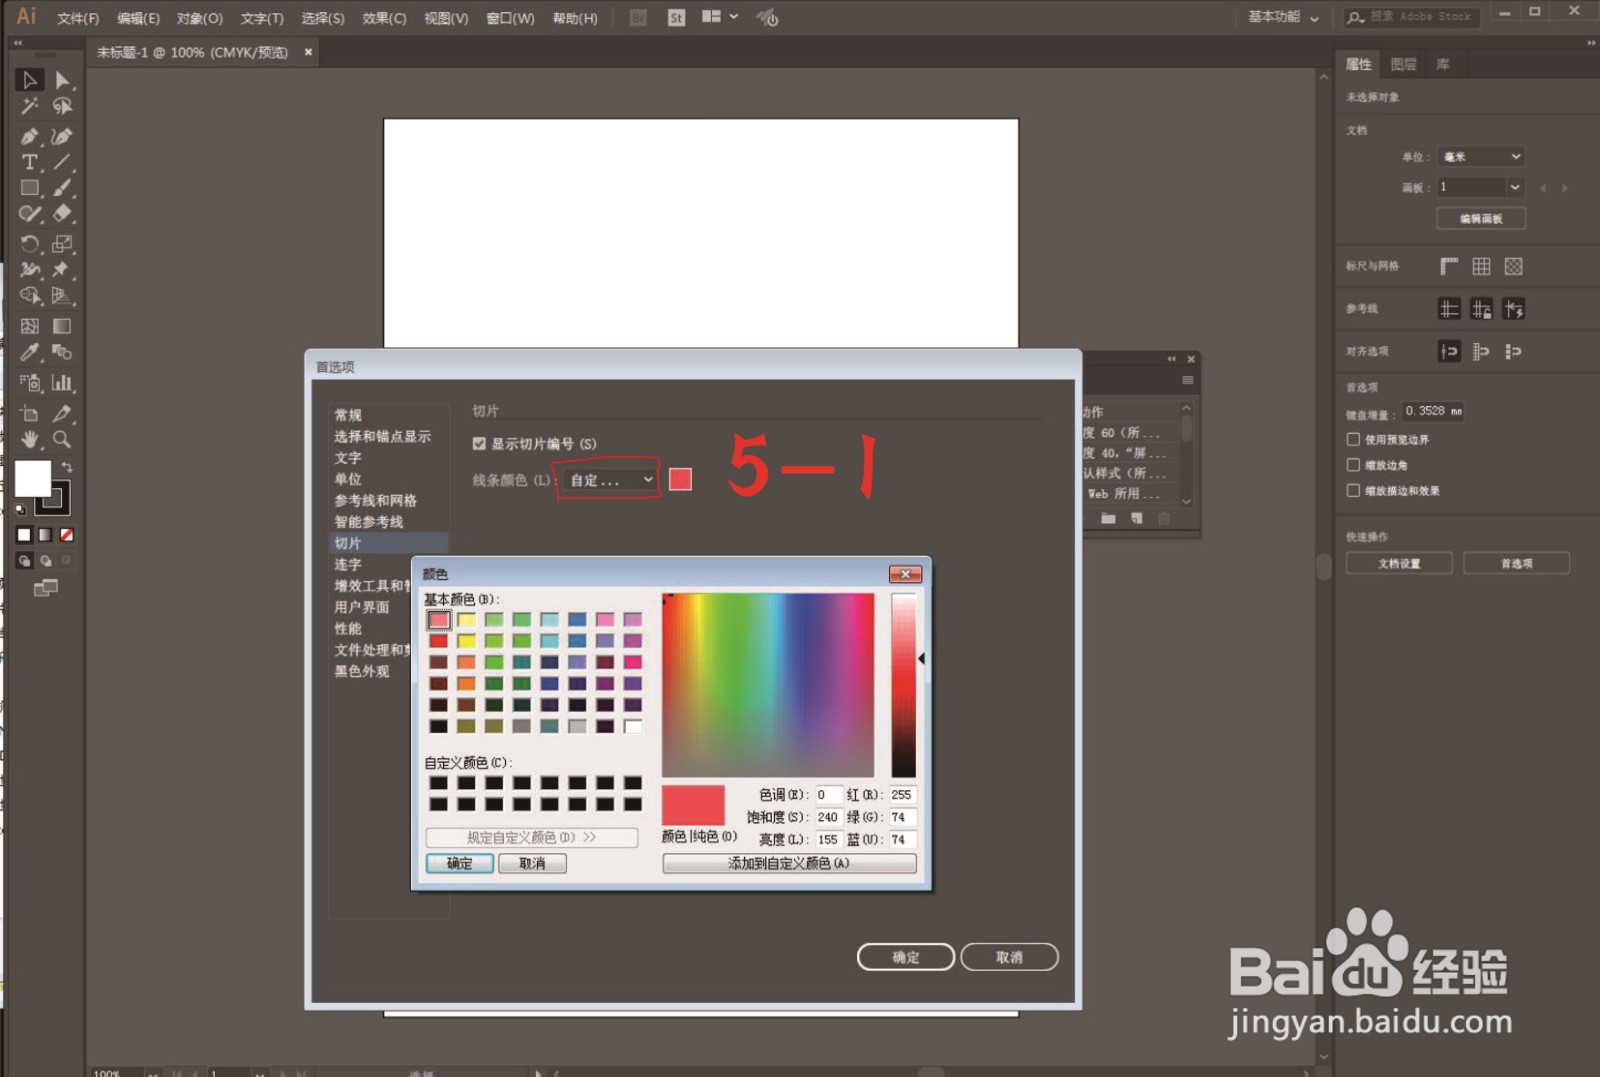This screenshot has width=1600, height=1077.
Task: Open arrange documents layout icon
Action: (x=719, y=17)
